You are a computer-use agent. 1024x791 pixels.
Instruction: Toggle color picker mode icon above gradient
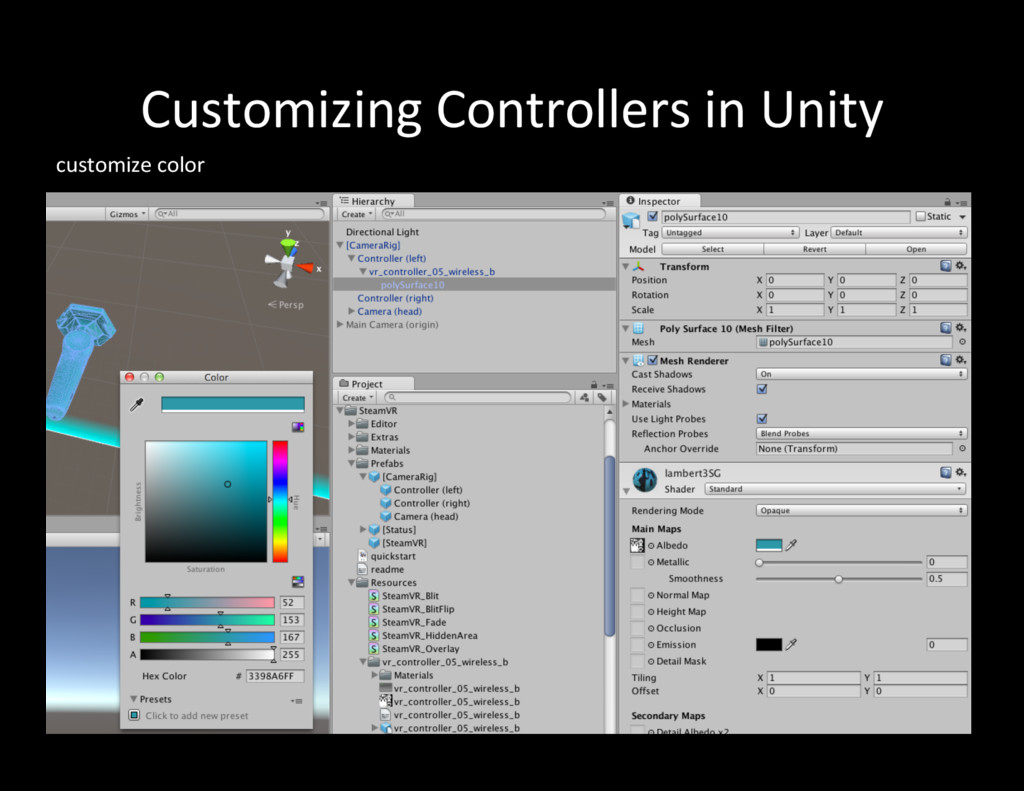coord(298,427)
